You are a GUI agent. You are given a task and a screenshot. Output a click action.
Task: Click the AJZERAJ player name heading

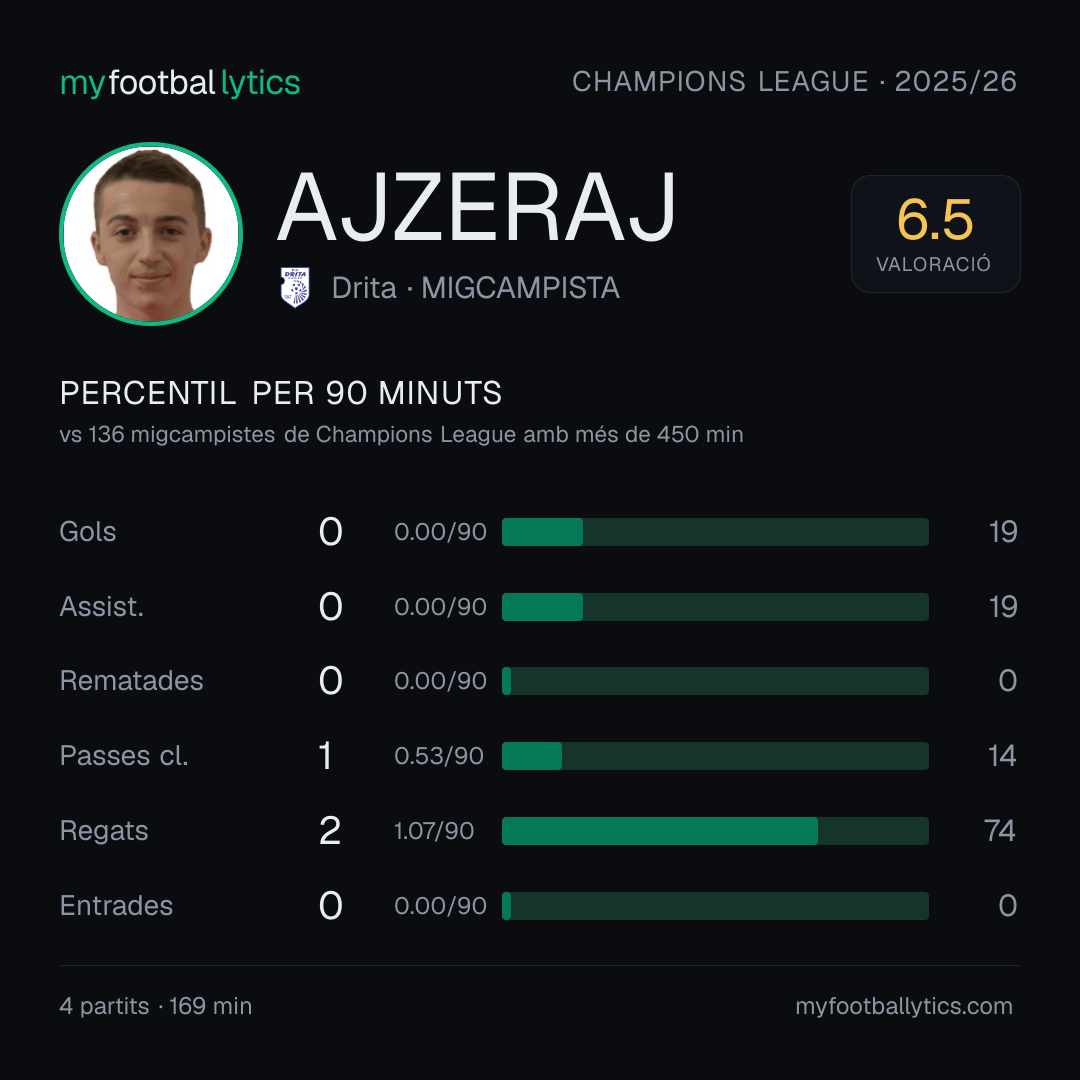477,207
